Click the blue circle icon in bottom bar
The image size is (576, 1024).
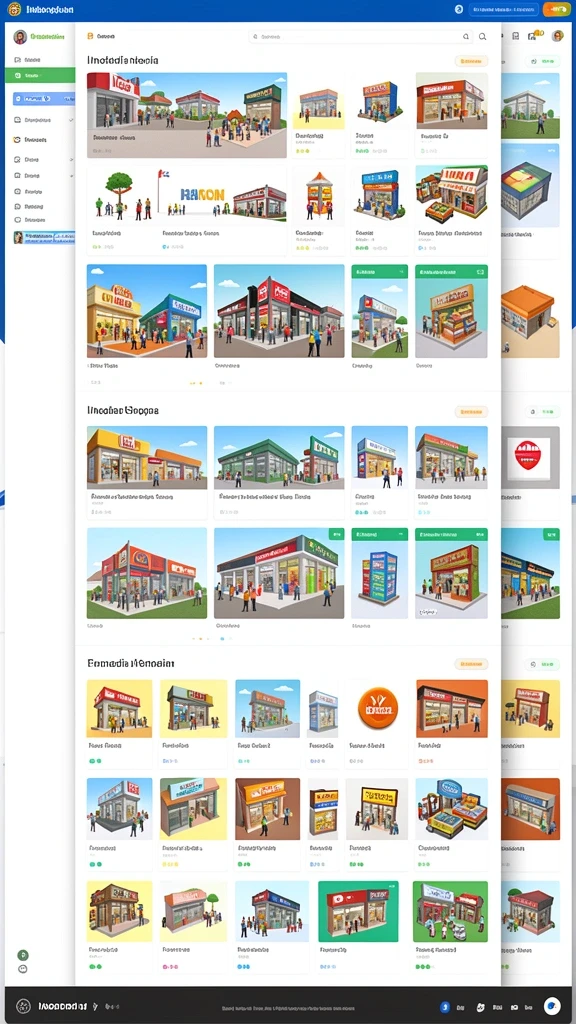(445, 1006)
